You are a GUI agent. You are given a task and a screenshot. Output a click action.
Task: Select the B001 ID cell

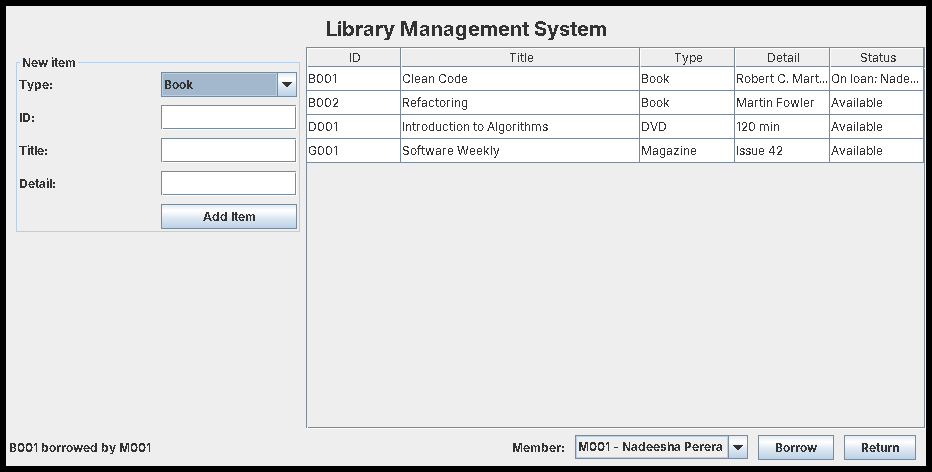point(354,78)
